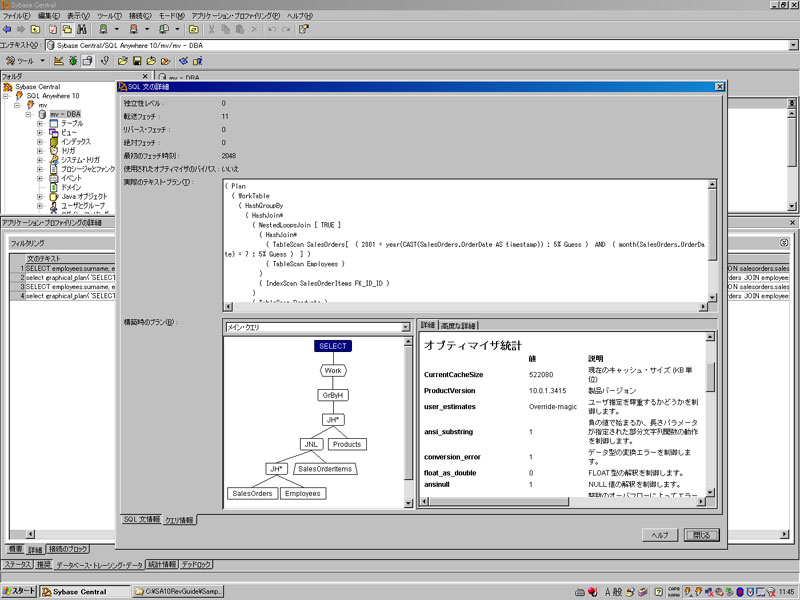Open the ツール toolbar dropdown arrow
Image resolution: width=800 pixels, height=600 pixels.
[x=42, y=61]
